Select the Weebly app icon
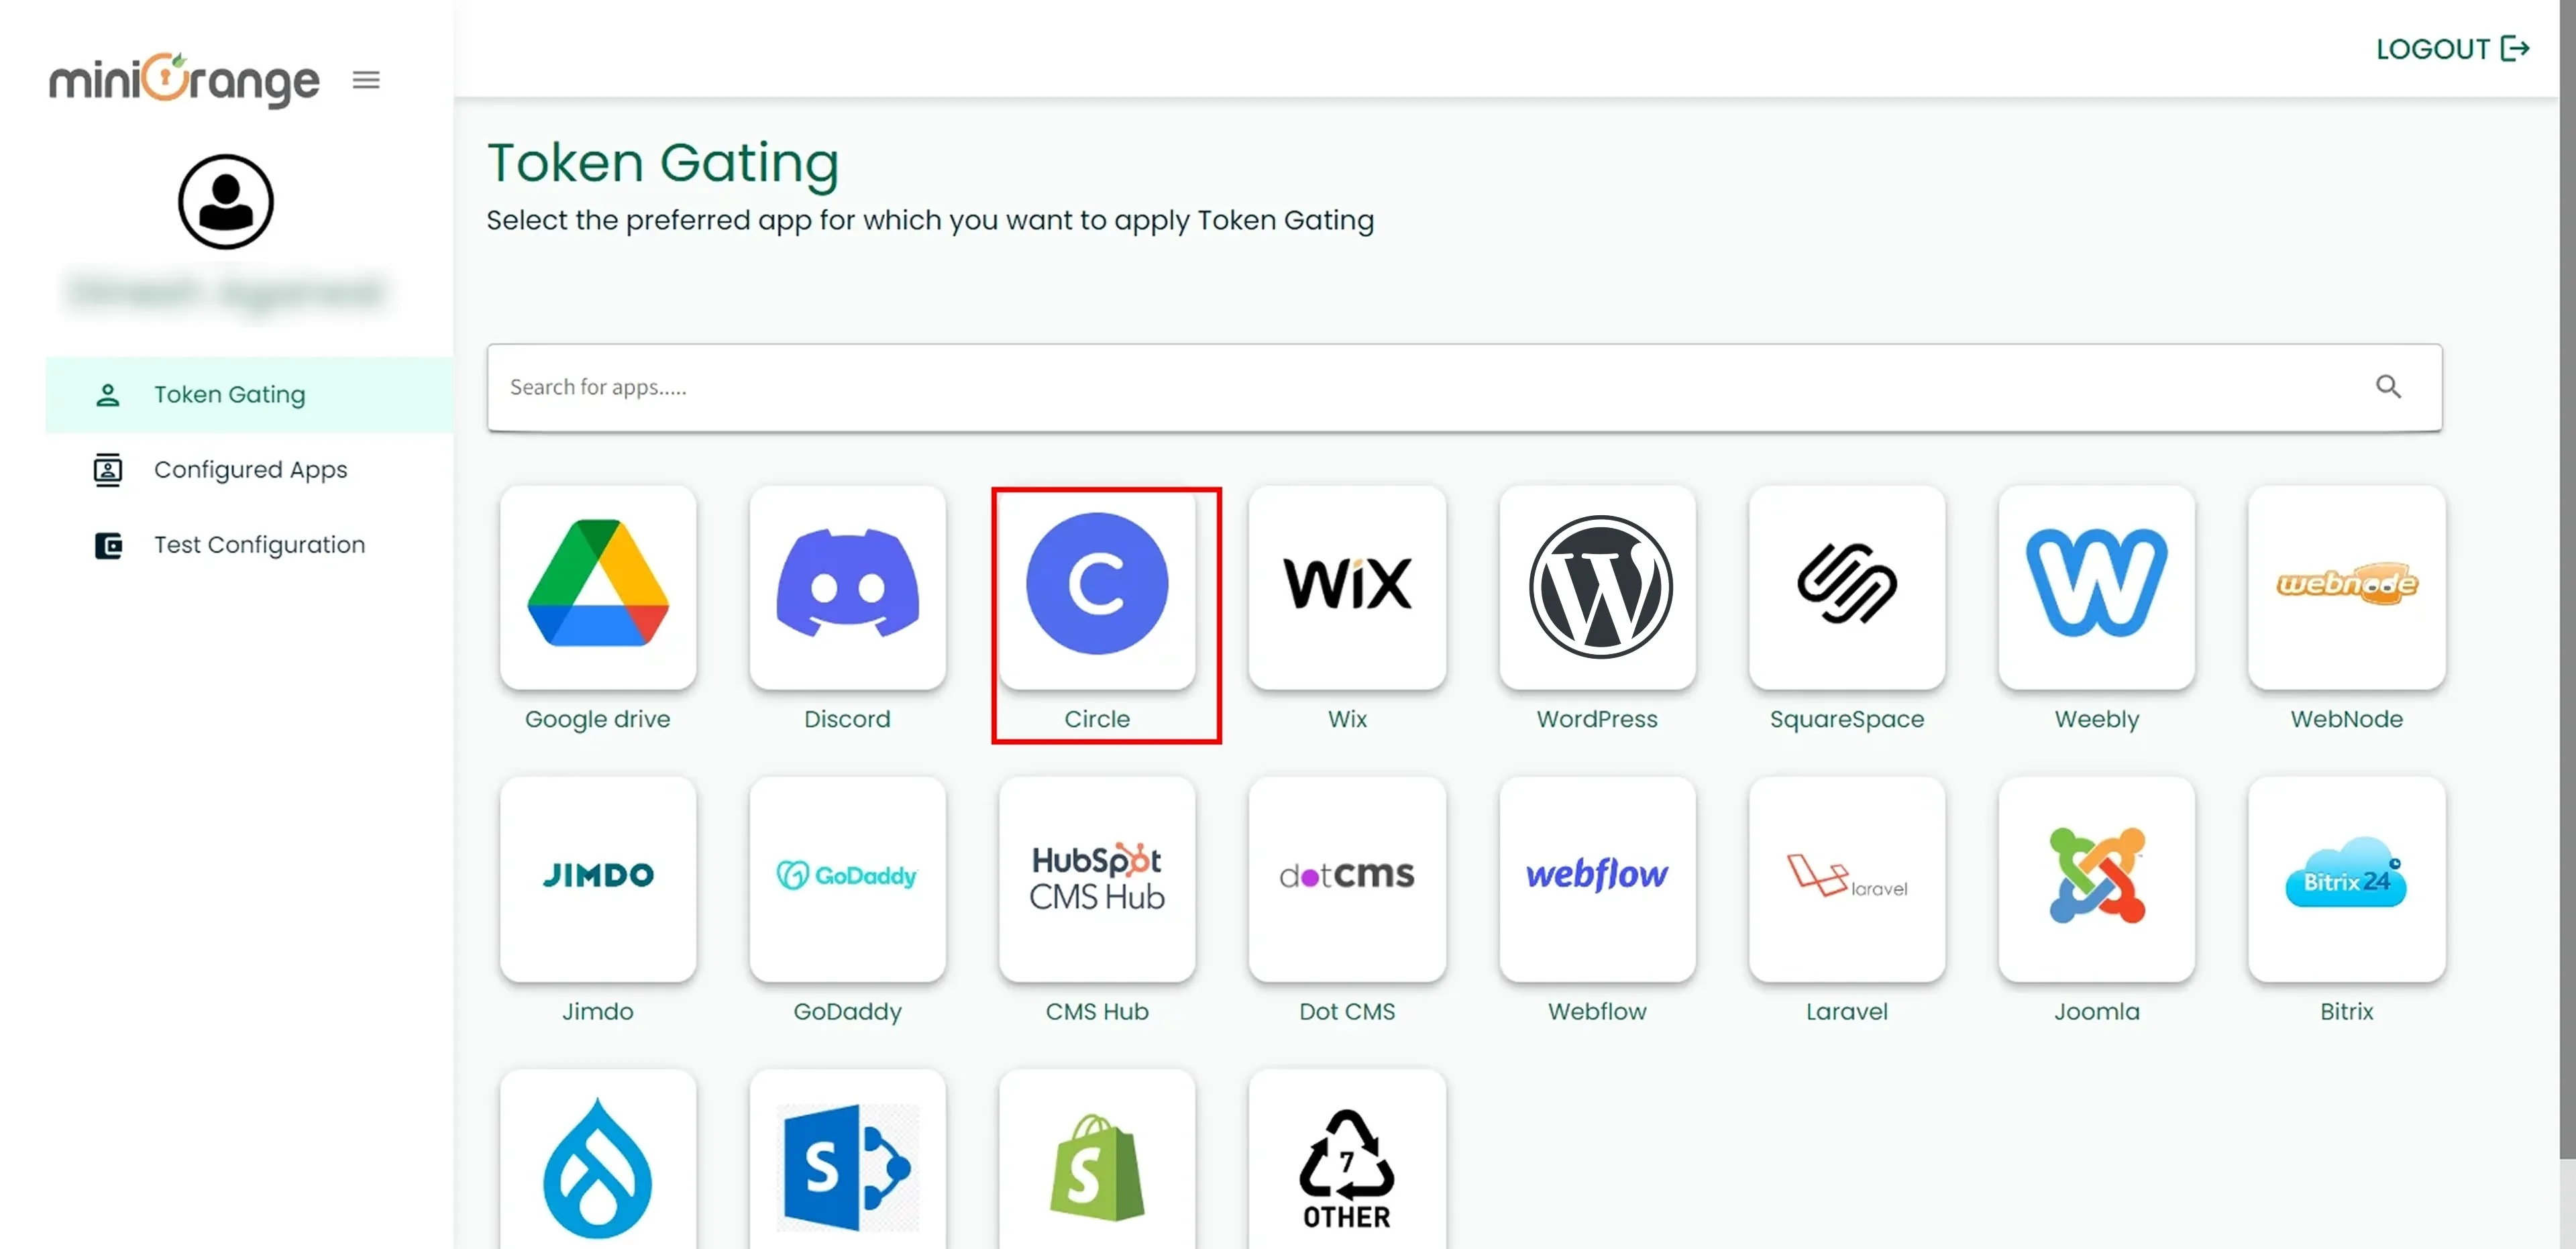 2097,587
